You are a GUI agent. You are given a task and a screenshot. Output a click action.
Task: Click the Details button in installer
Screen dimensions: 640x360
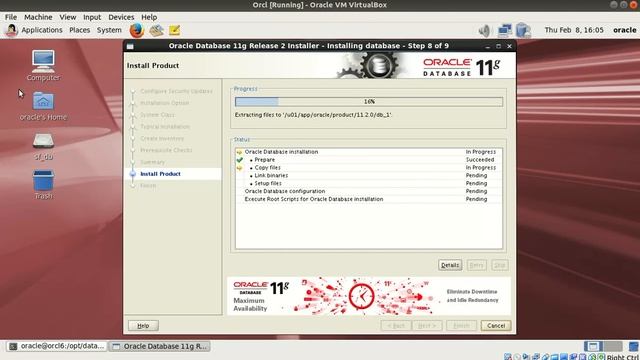tap(450, 265)
